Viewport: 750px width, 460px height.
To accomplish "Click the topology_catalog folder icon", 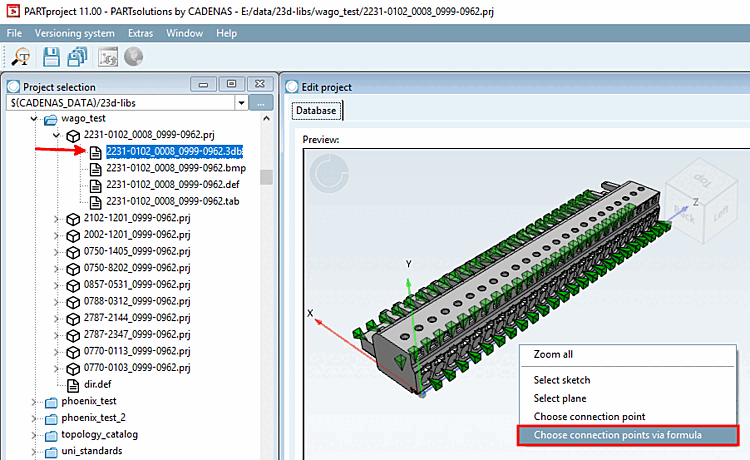I will tap(51, 436).
